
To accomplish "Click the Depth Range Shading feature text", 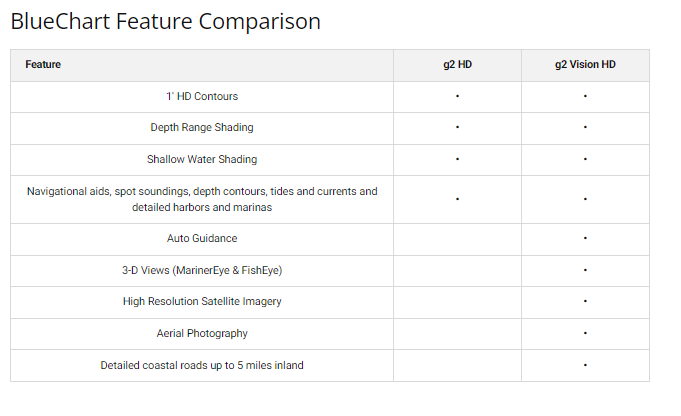I will [x=202, y=127].
